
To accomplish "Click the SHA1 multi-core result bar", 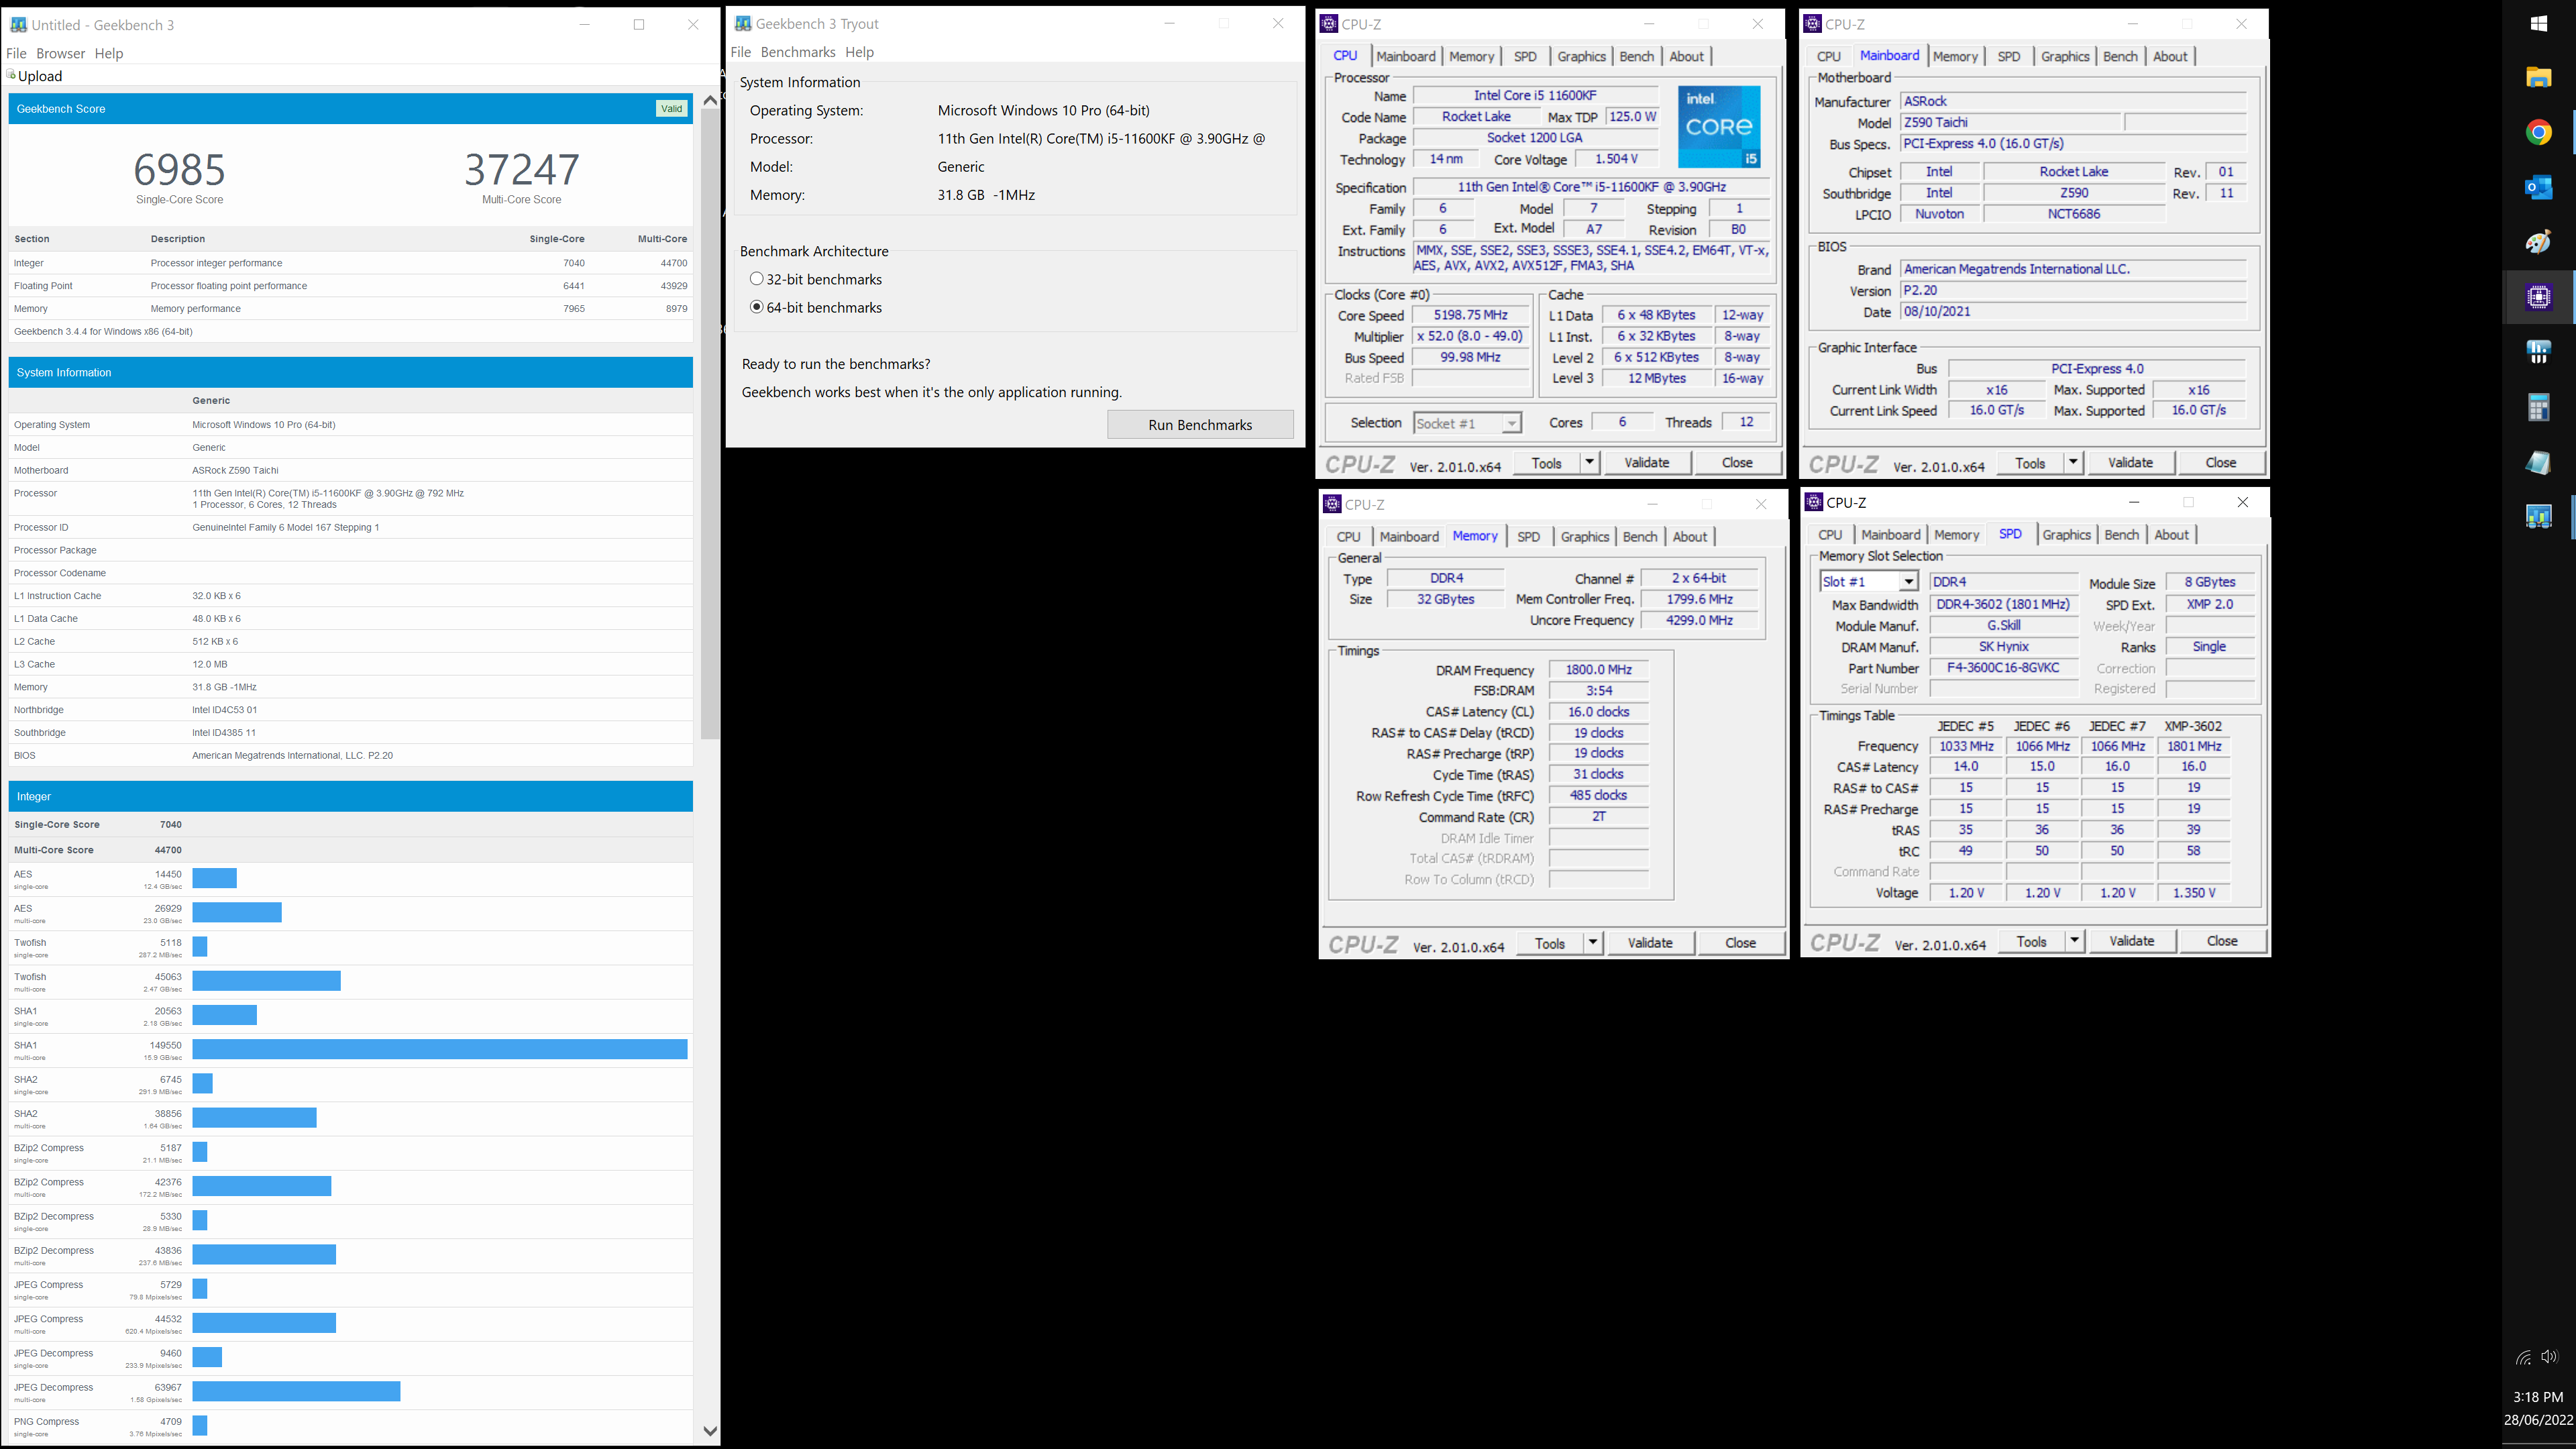I will [440, 1049].
